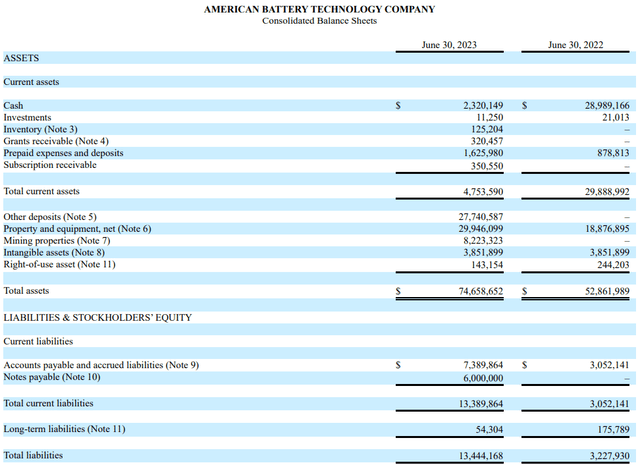Click the 2023 intangible assets value 3,851,899

coord(483,252)
